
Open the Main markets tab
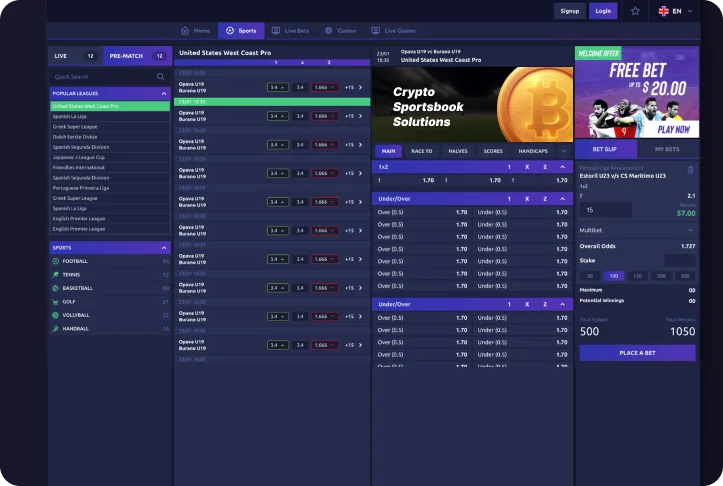388,151
